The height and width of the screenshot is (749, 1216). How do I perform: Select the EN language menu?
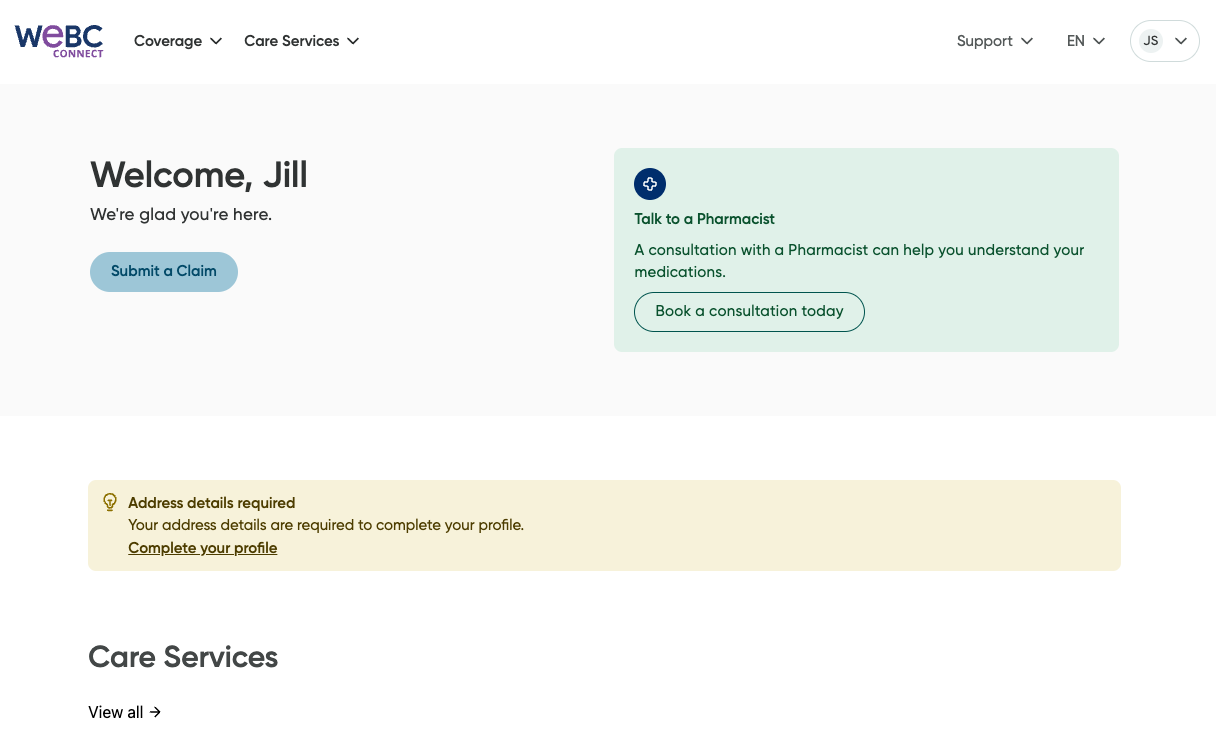tap(1086, 41)
